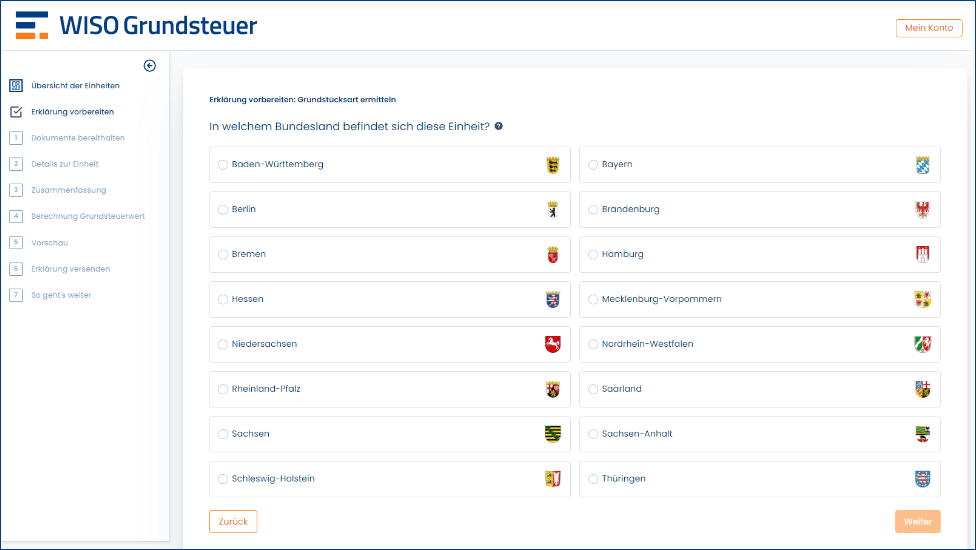Select Sachsen radio button
Screen dimensions: 976x550
coord(223,434)
